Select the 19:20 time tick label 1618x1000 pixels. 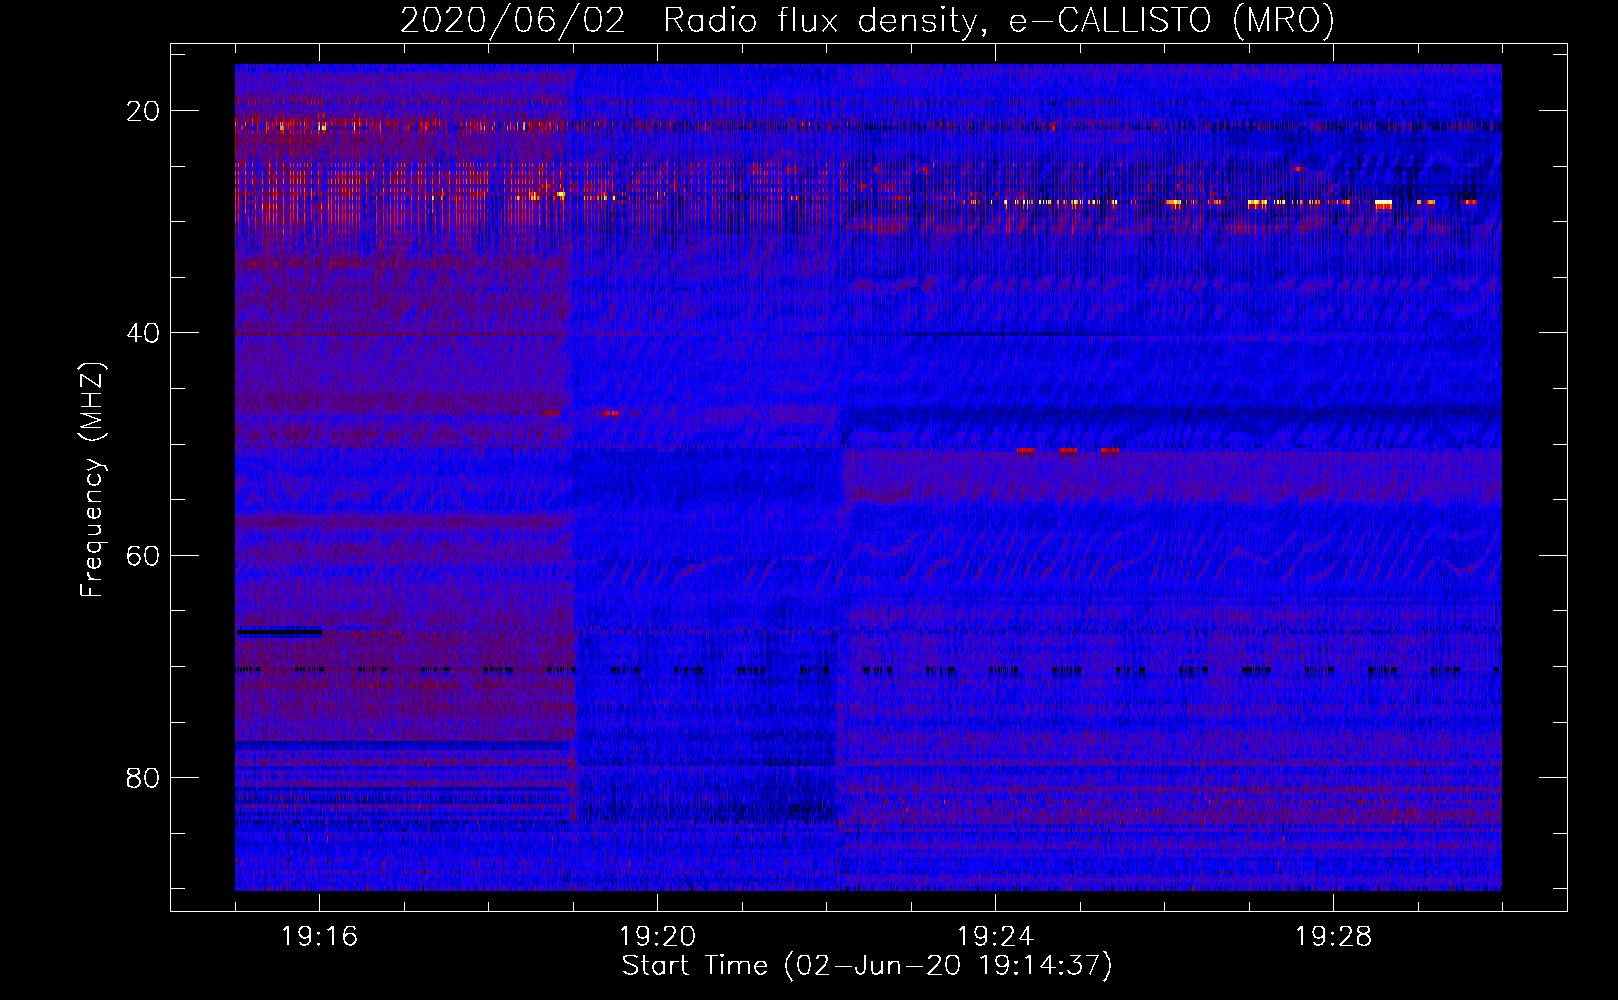pyautogui.click(x=657, y=937)
